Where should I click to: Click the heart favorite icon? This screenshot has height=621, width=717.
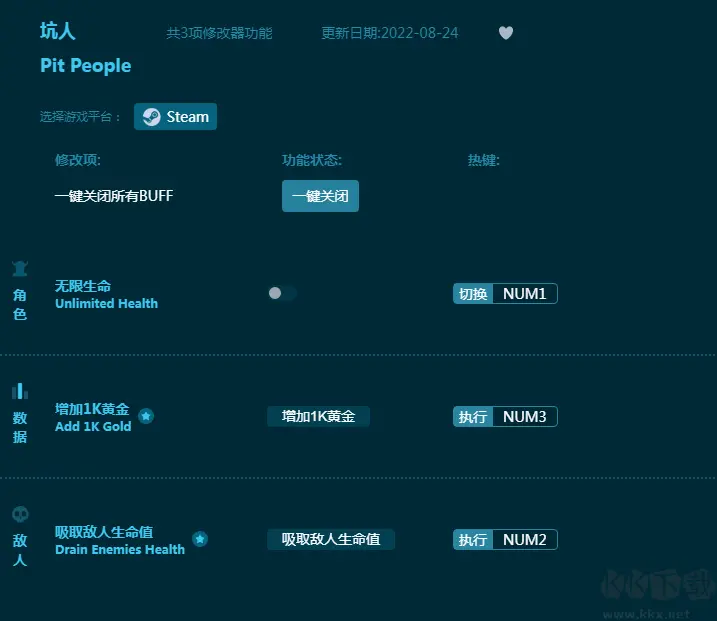pyautogui.click(x=506, y=33)
